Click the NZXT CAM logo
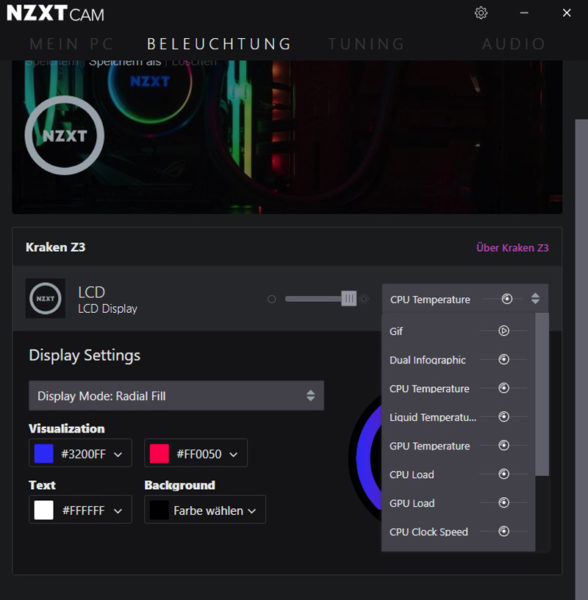 [55, 13]
